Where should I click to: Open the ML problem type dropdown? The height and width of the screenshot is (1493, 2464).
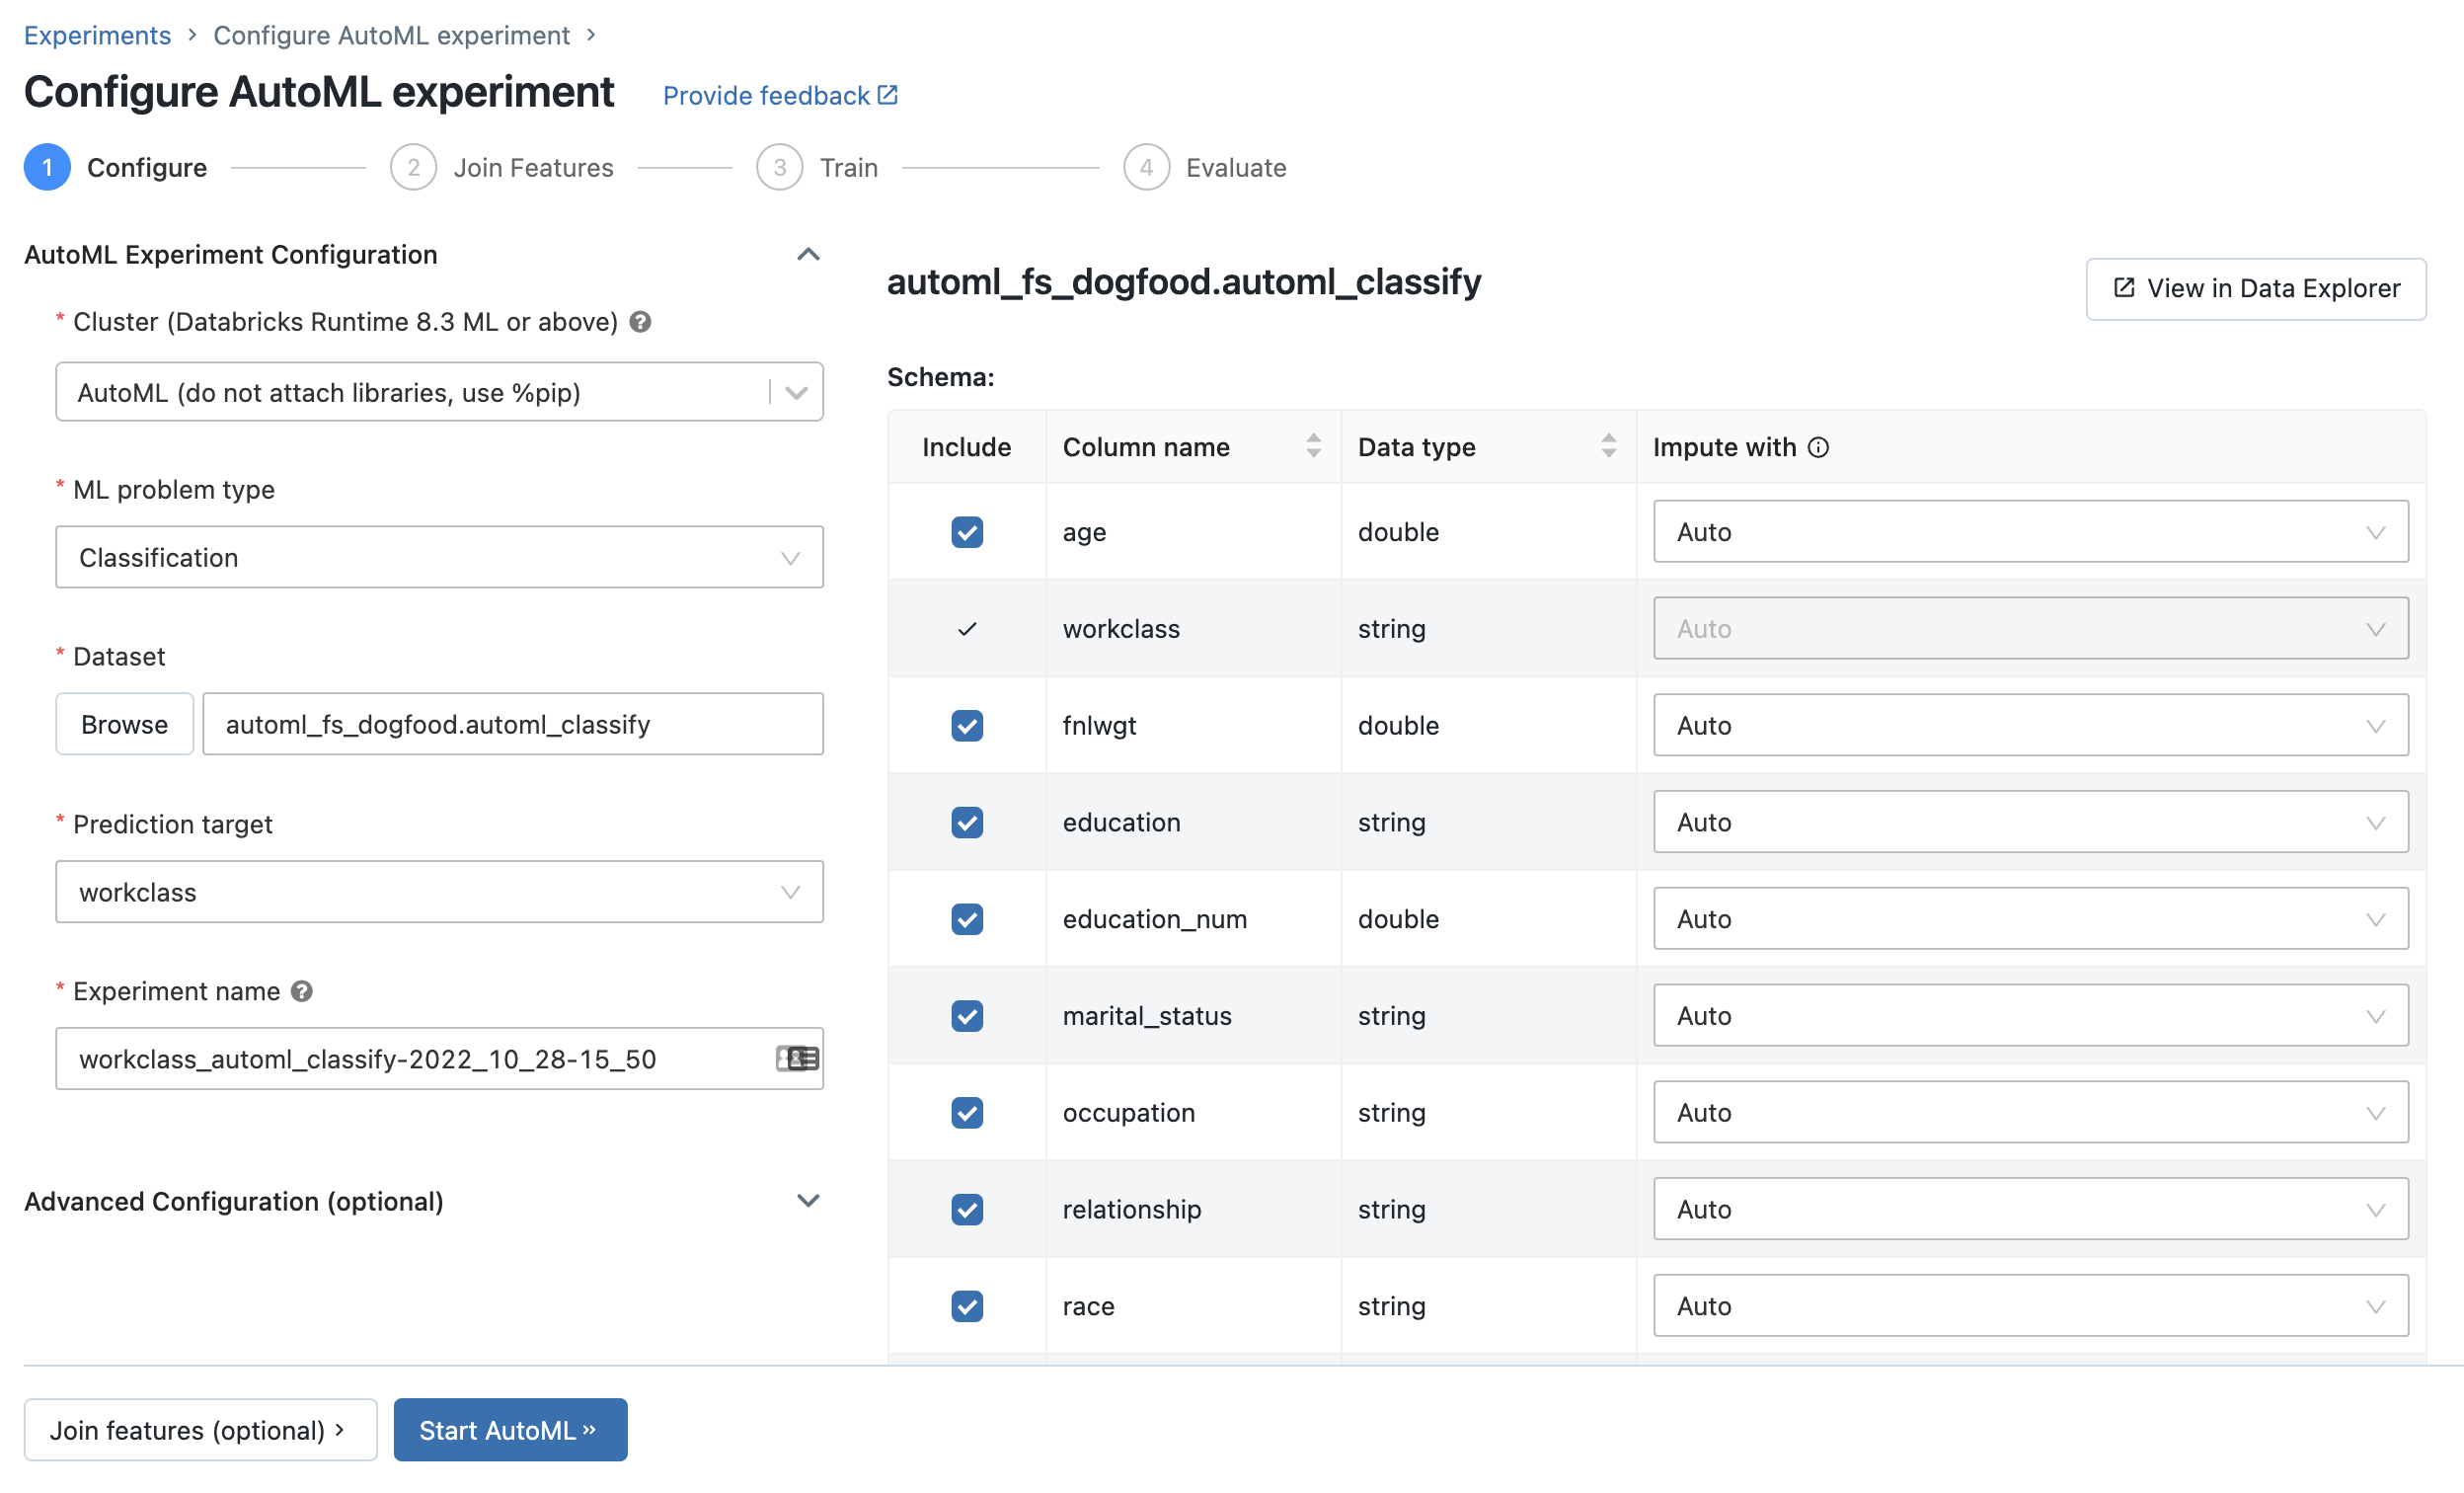pos(438,556)
